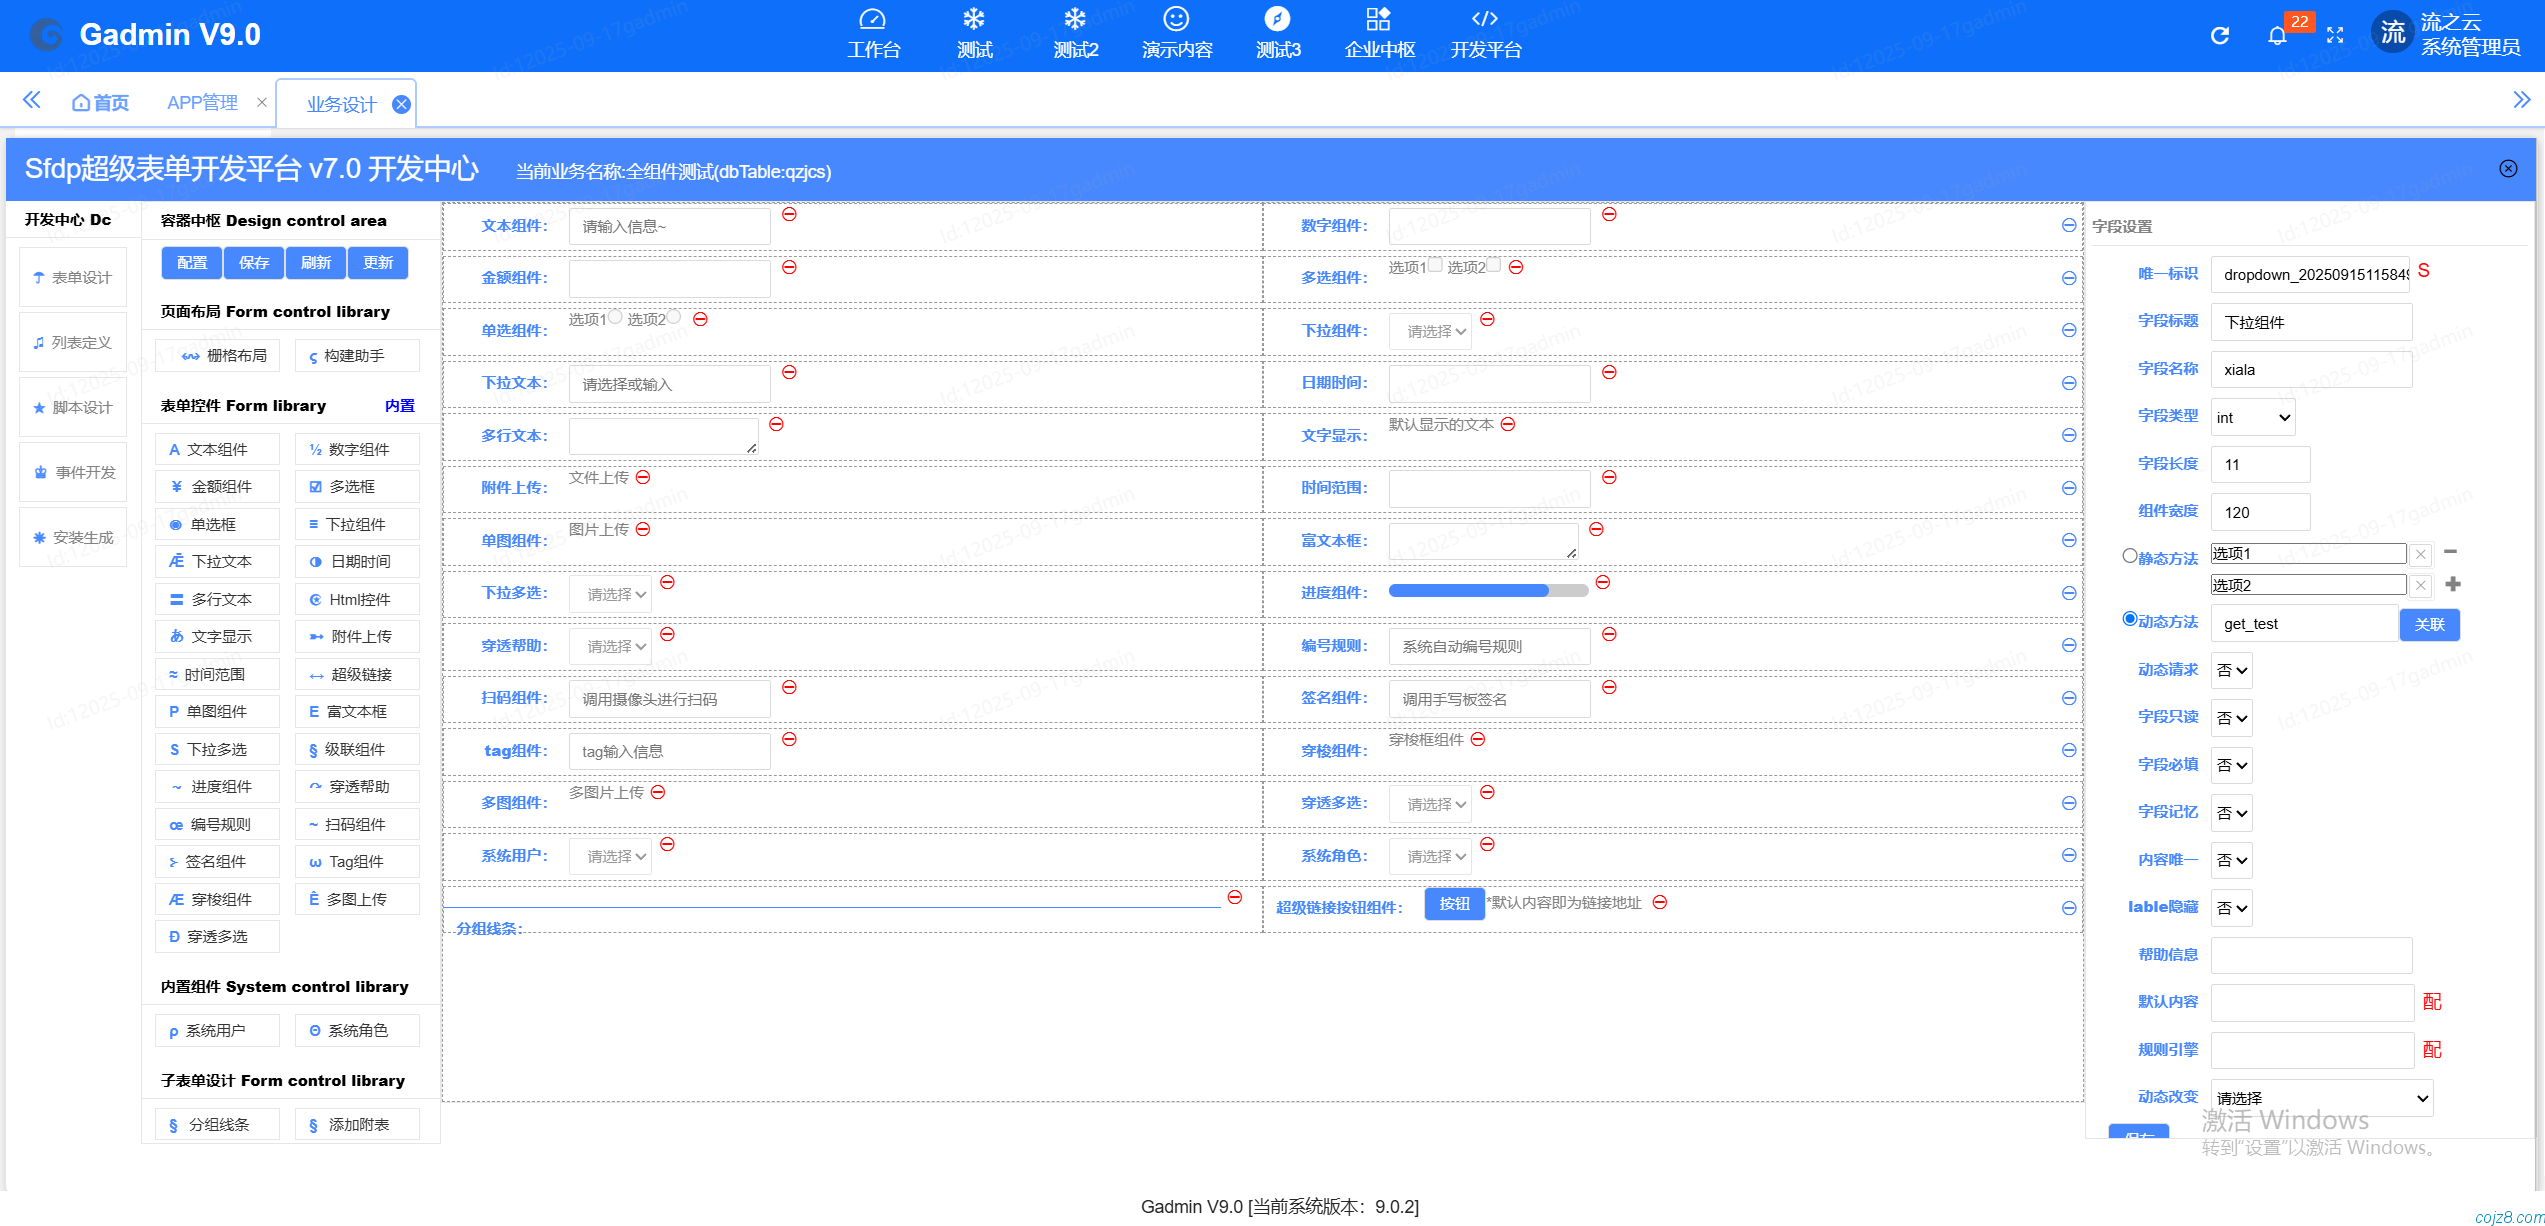The image size is (2545, 1226).
Task: Click the plus icon next to 选项2 option
Action: tap(2452, 584)
